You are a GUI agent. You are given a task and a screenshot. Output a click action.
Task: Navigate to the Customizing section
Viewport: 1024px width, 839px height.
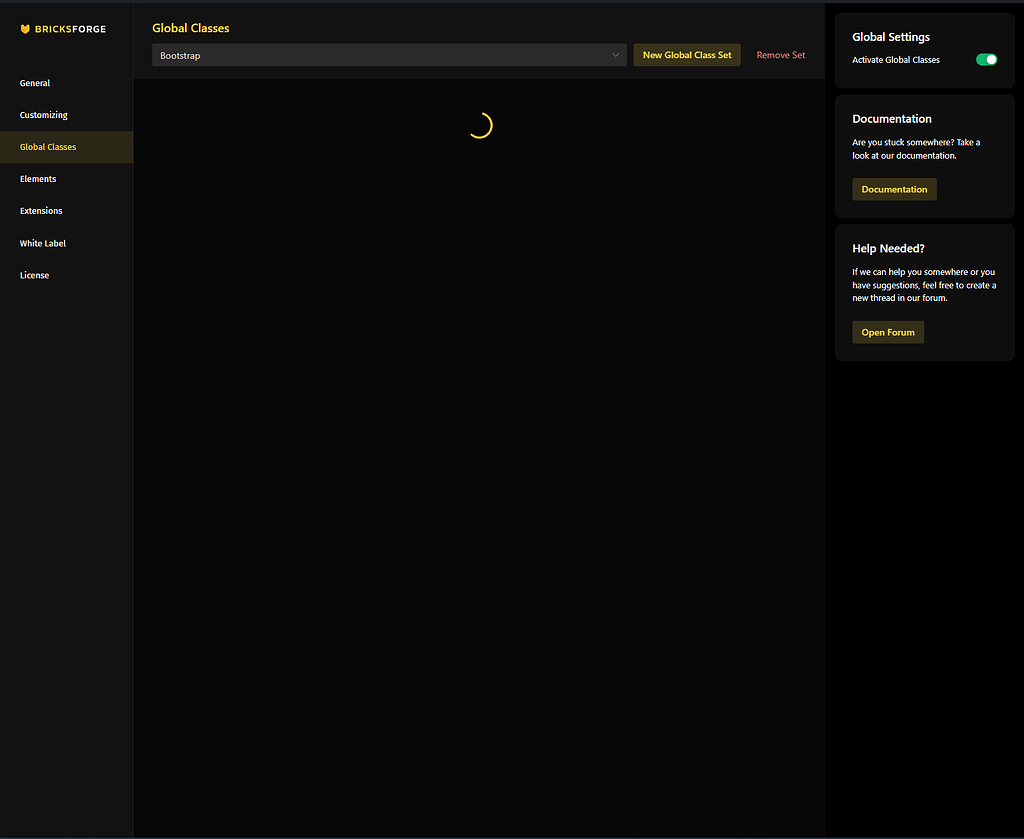tap(43, 115)
